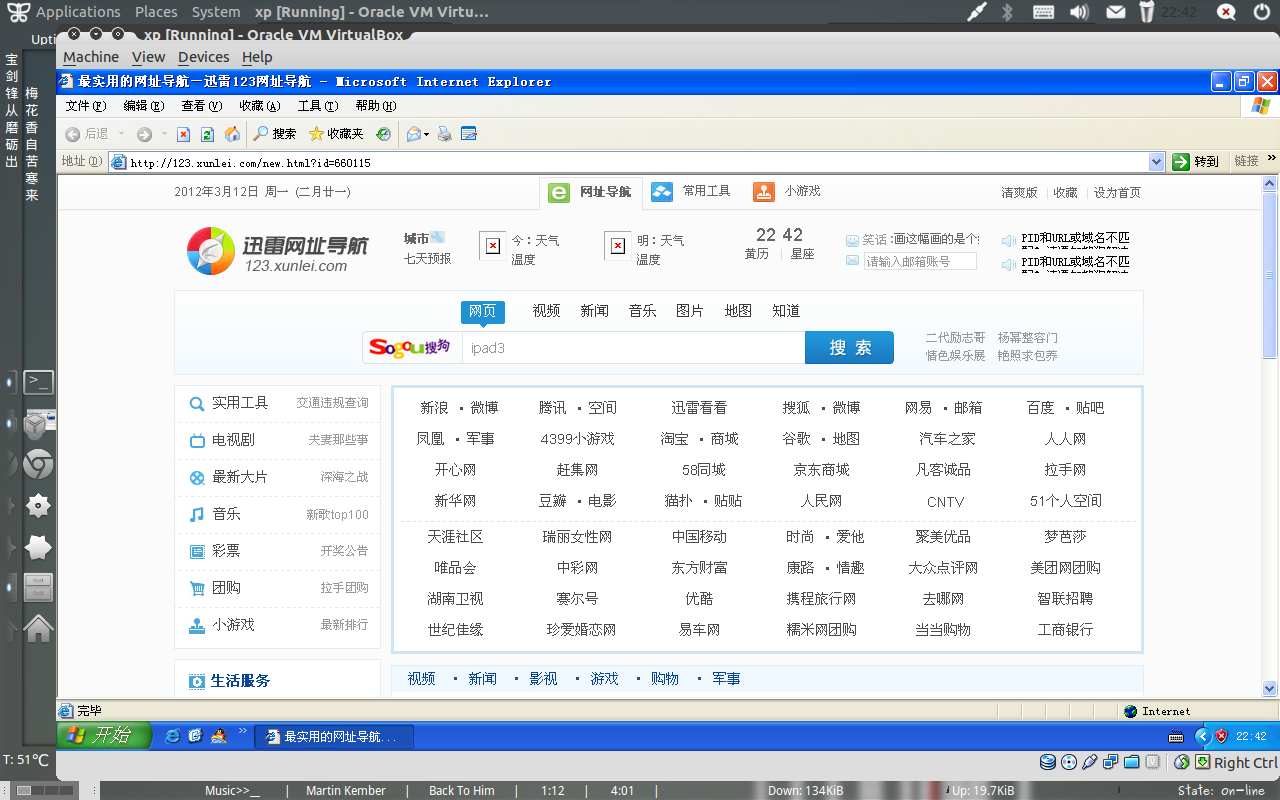This screenshot has width=1280, height=800.
Task: Switch to the 常用工具 tab
Action: click(692, 192)
